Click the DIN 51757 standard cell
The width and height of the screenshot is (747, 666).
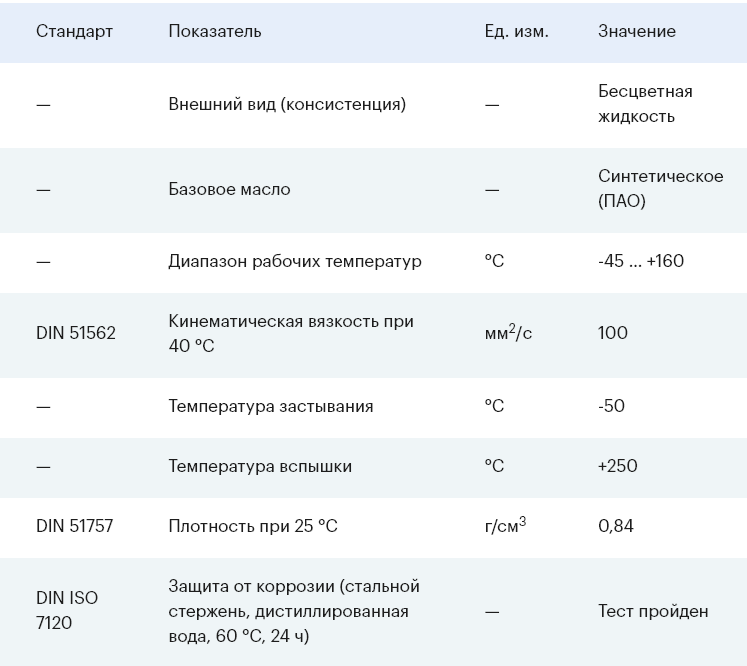pyautogui.click(x=75, y=526)
